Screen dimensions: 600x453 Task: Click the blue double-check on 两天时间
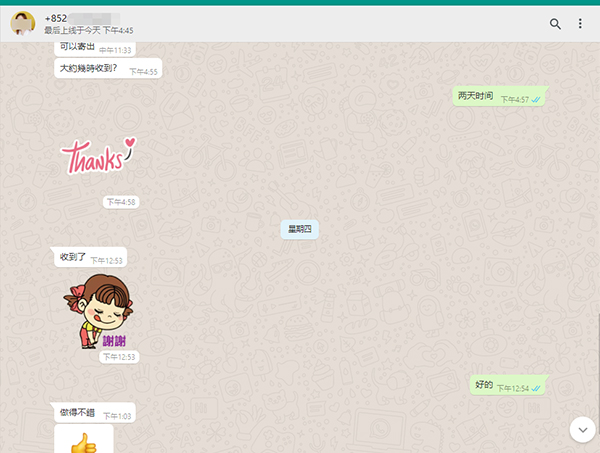click(536, 99)
